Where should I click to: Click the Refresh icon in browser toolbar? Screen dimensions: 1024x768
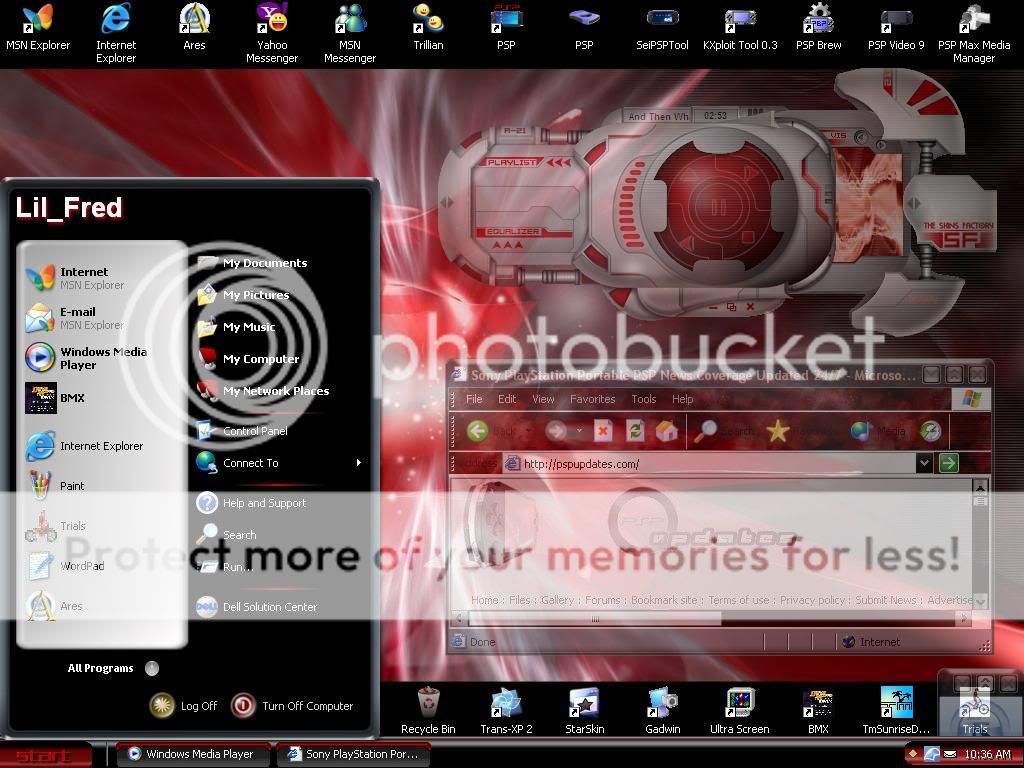(634, 431)
